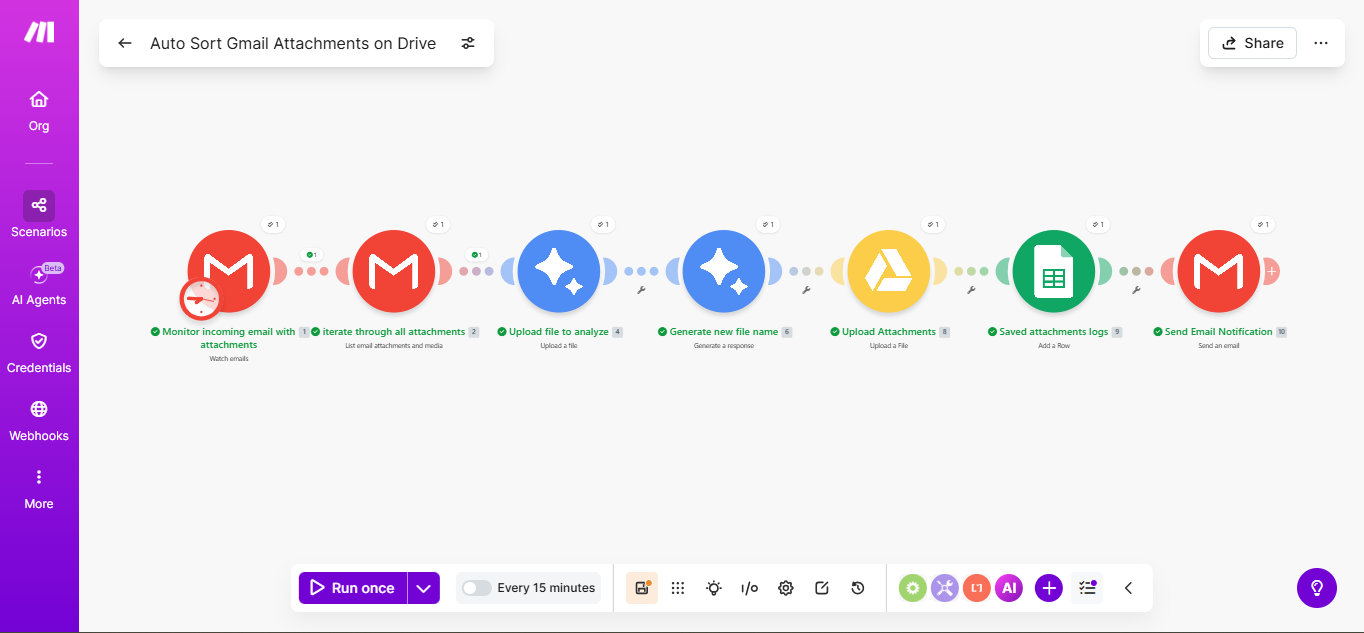Open the More menu in the sidebar

pyautogui.click(x=39, y=489)
